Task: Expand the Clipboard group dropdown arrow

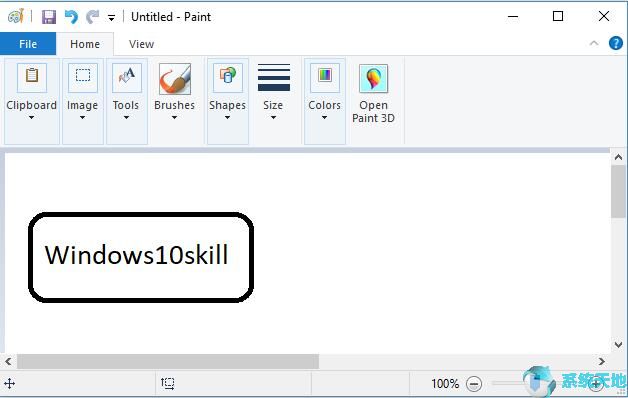Action: click(31, 117)
